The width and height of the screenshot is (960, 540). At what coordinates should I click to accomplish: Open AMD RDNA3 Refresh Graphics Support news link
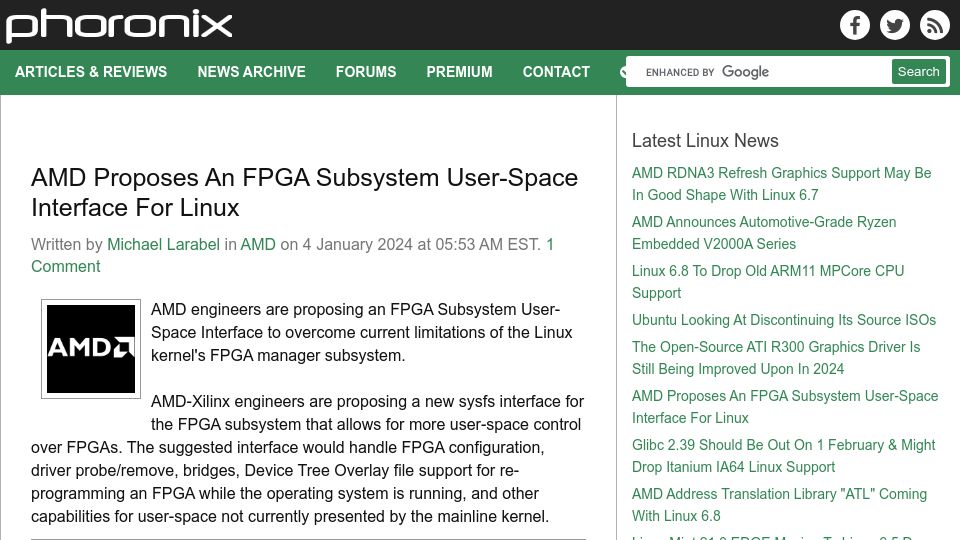point(781,184)
